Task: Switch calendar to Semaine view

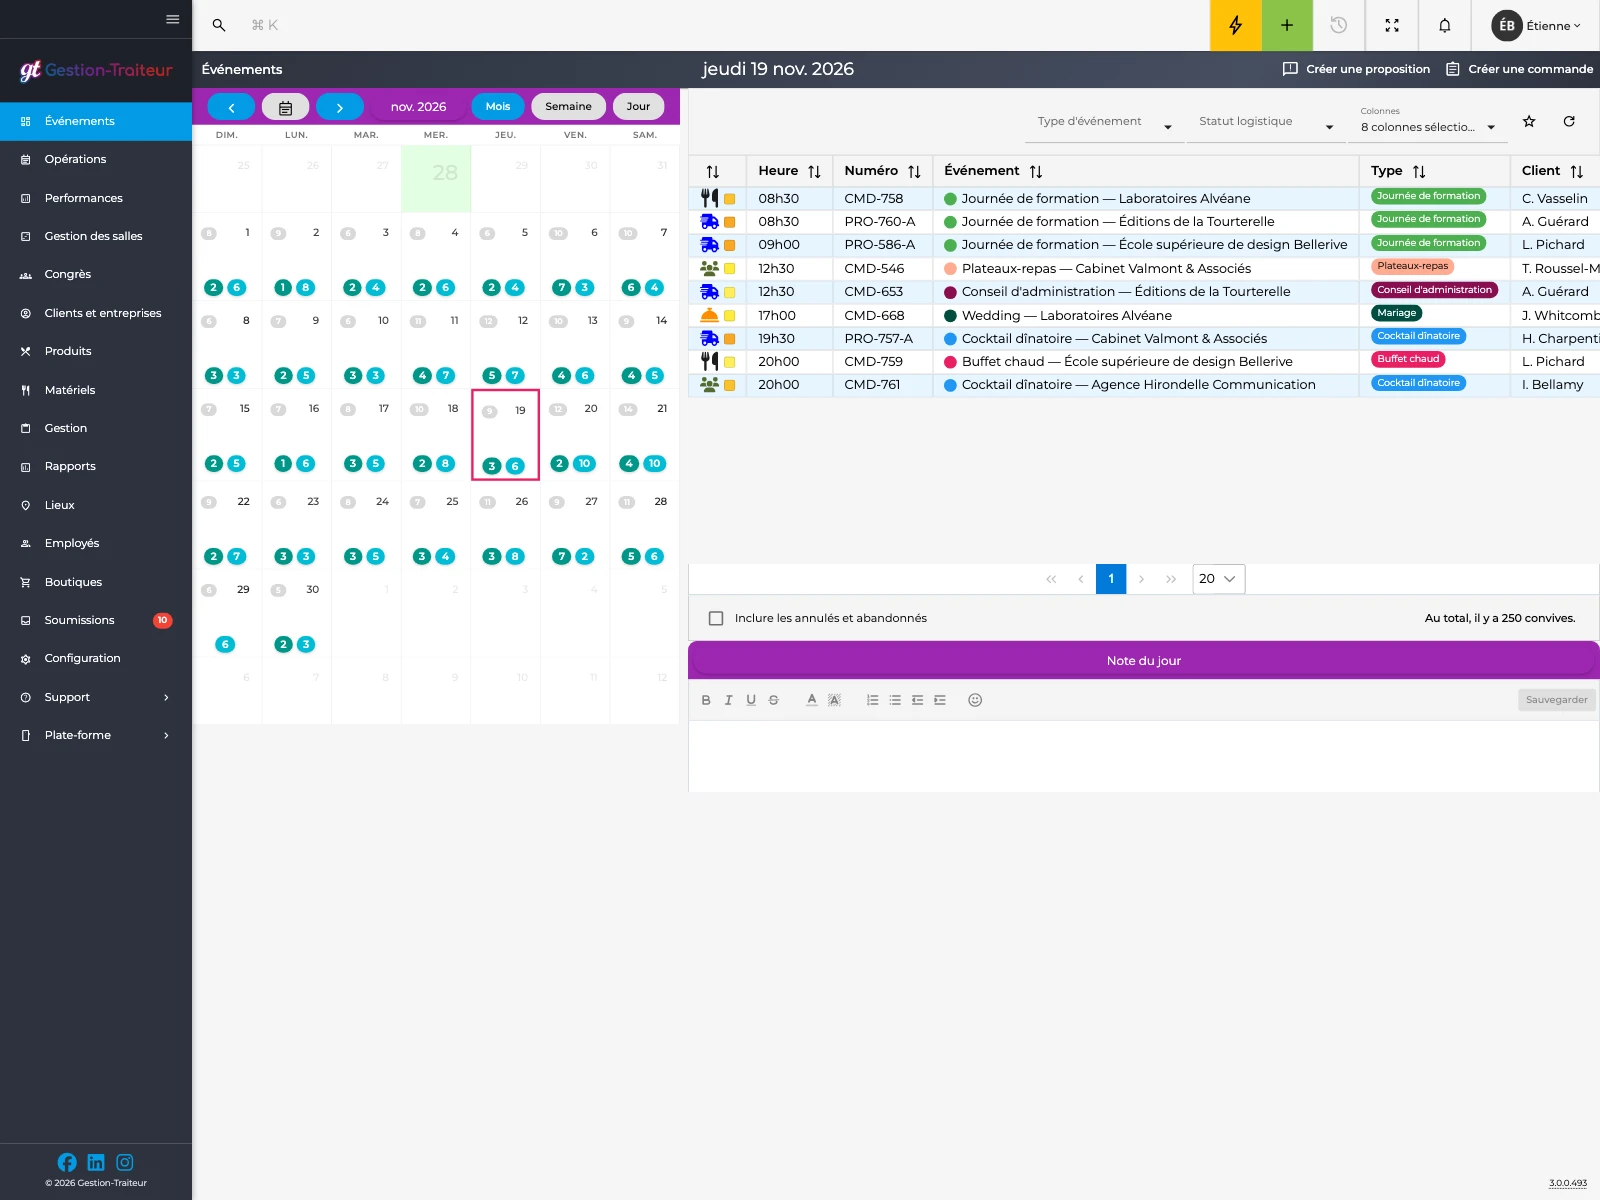Action: (568, 106)
